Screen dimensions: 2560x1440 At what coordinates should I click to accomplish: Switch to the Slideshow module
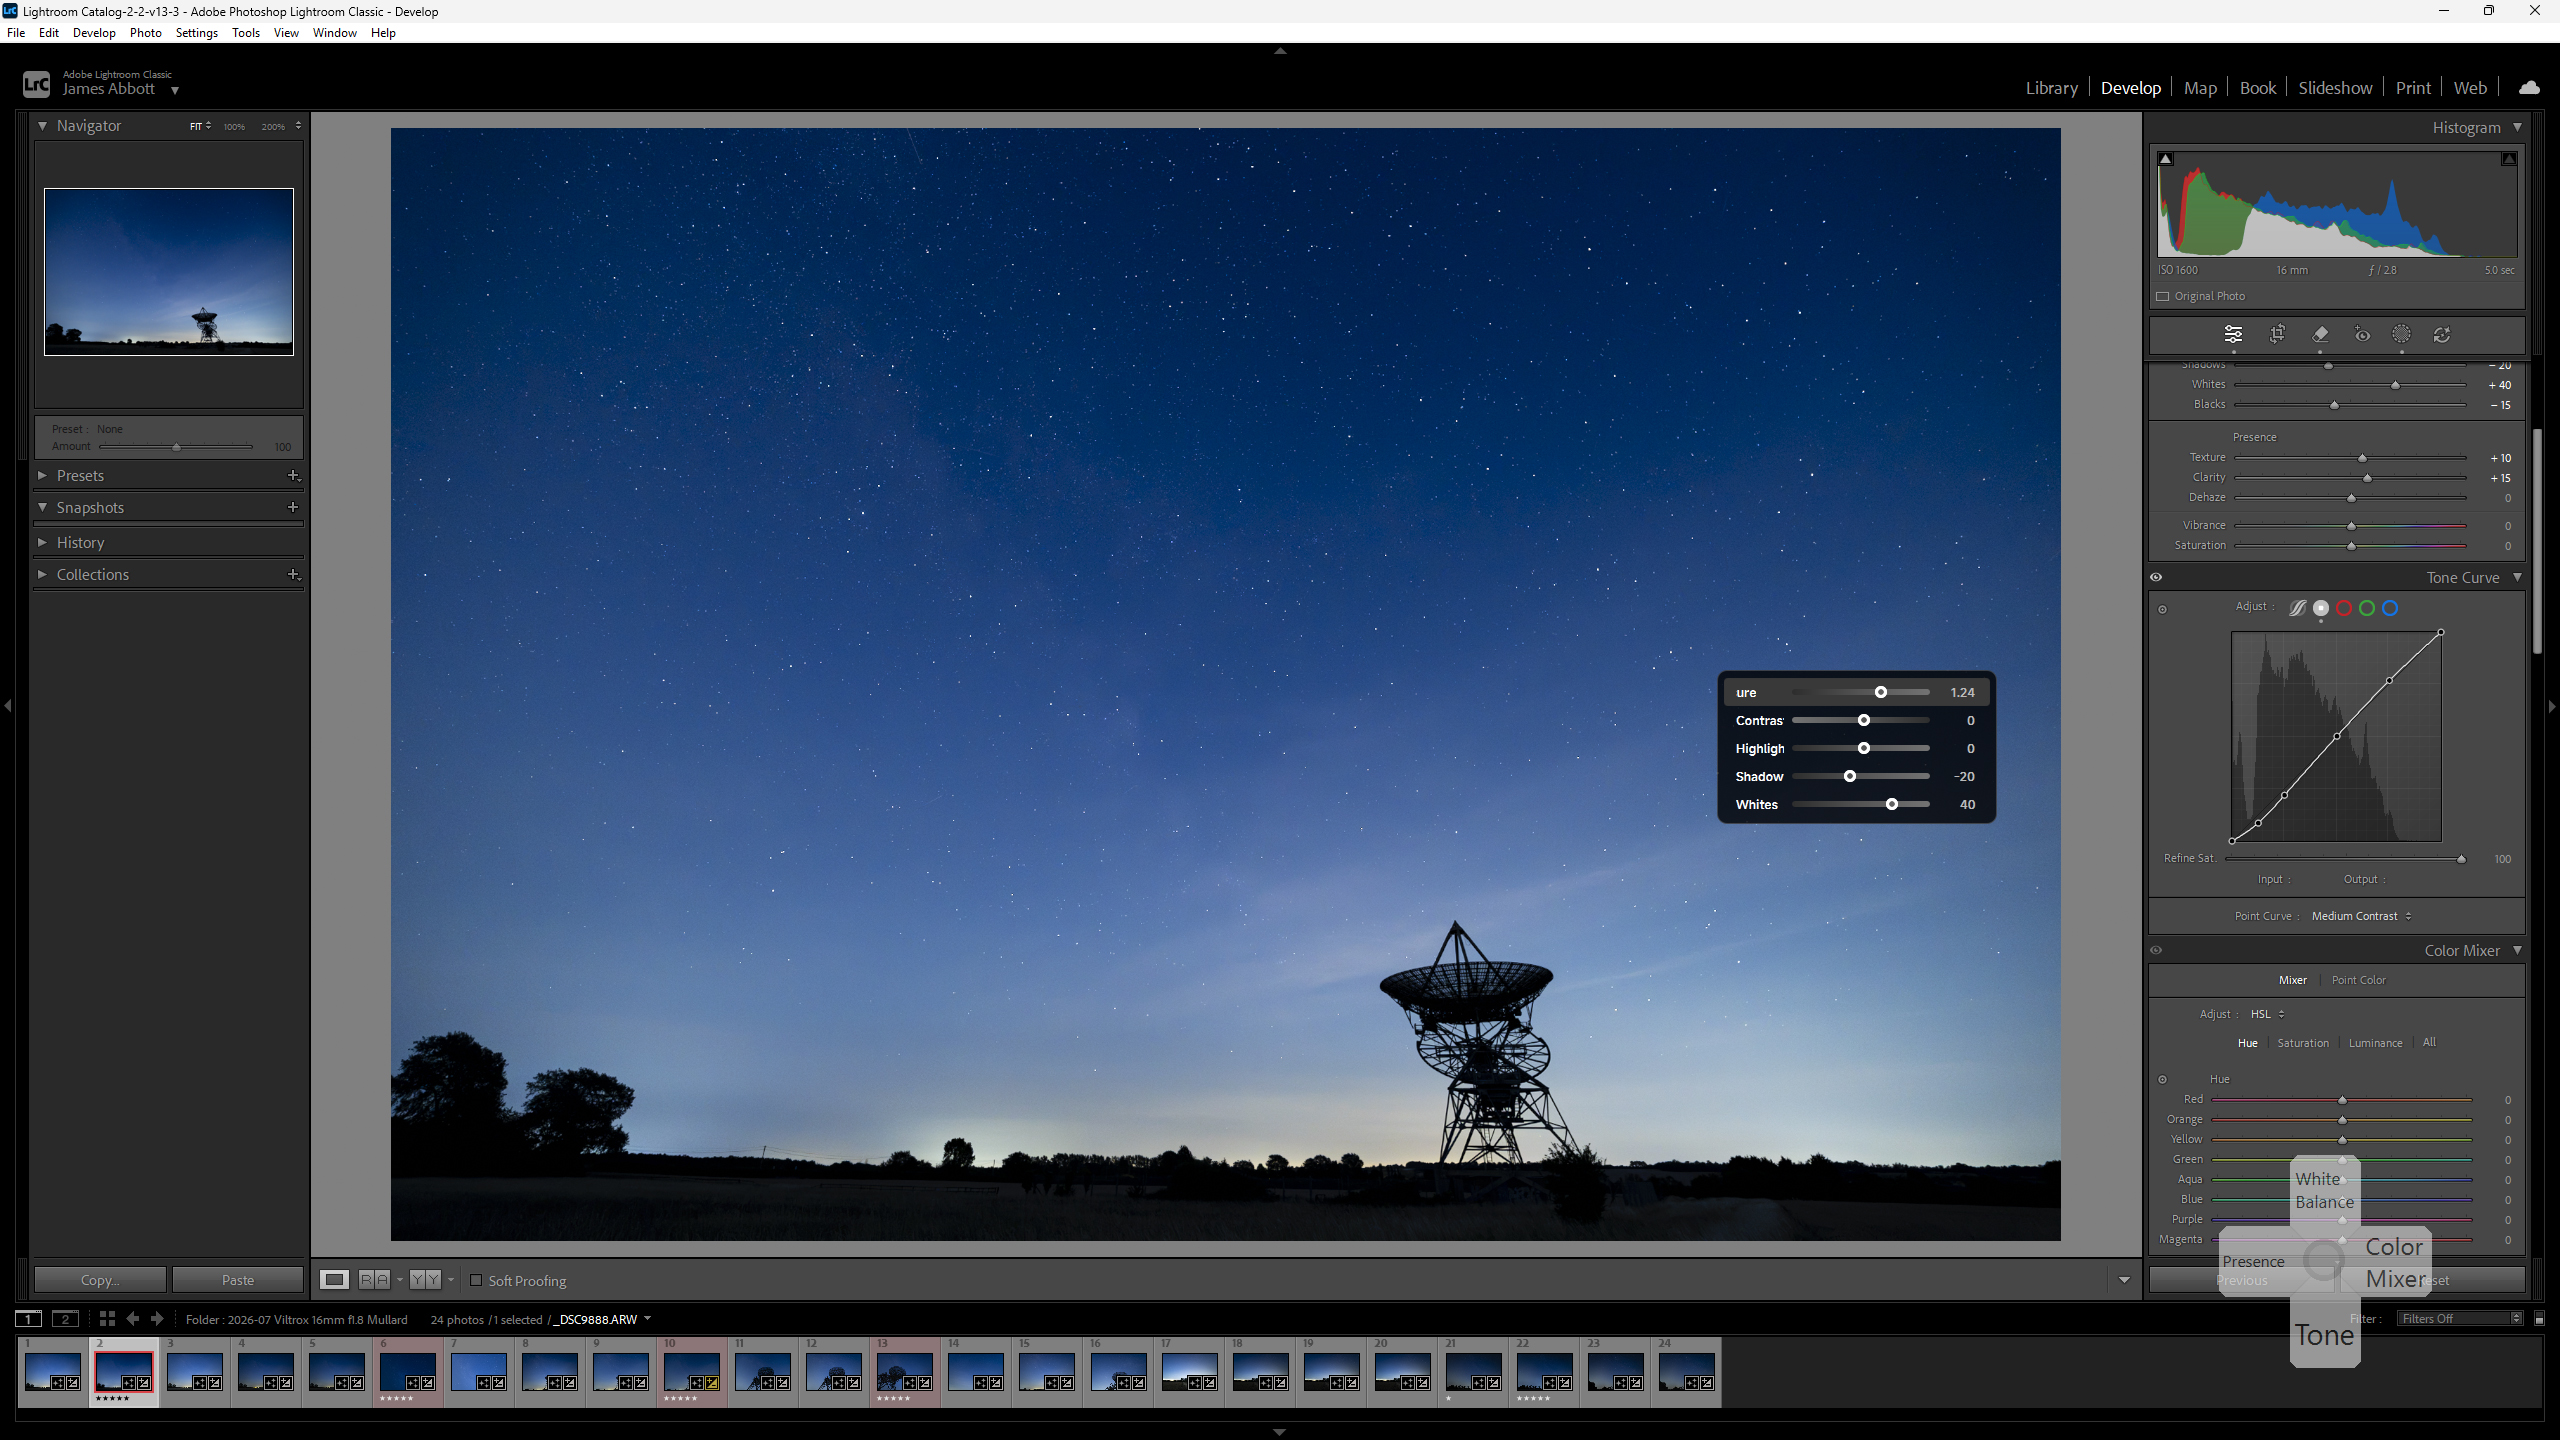2335,88
